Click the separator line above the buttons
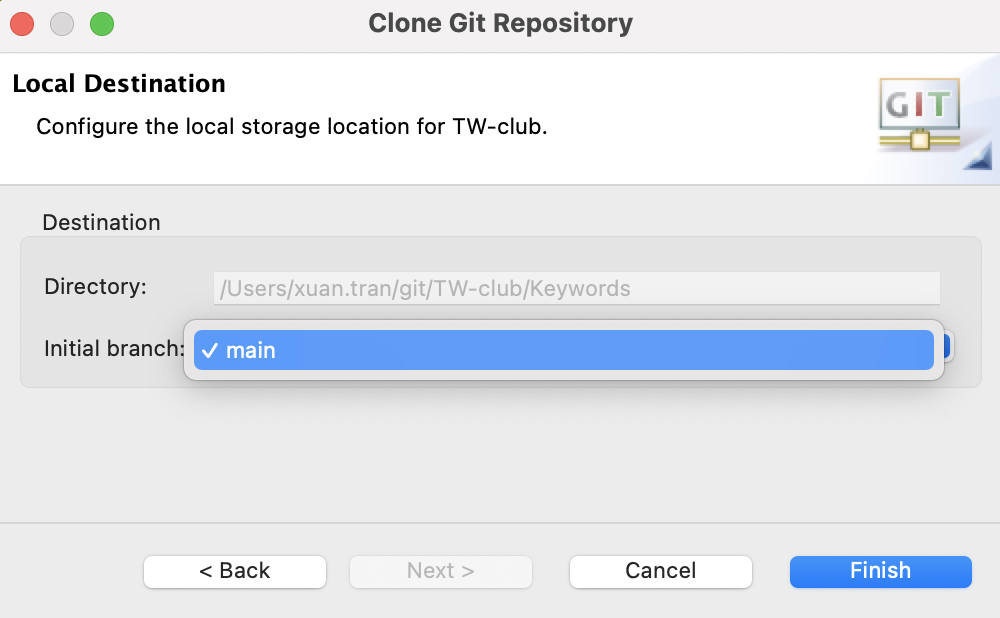1000x618 pixels. click(x=500, y=522)
